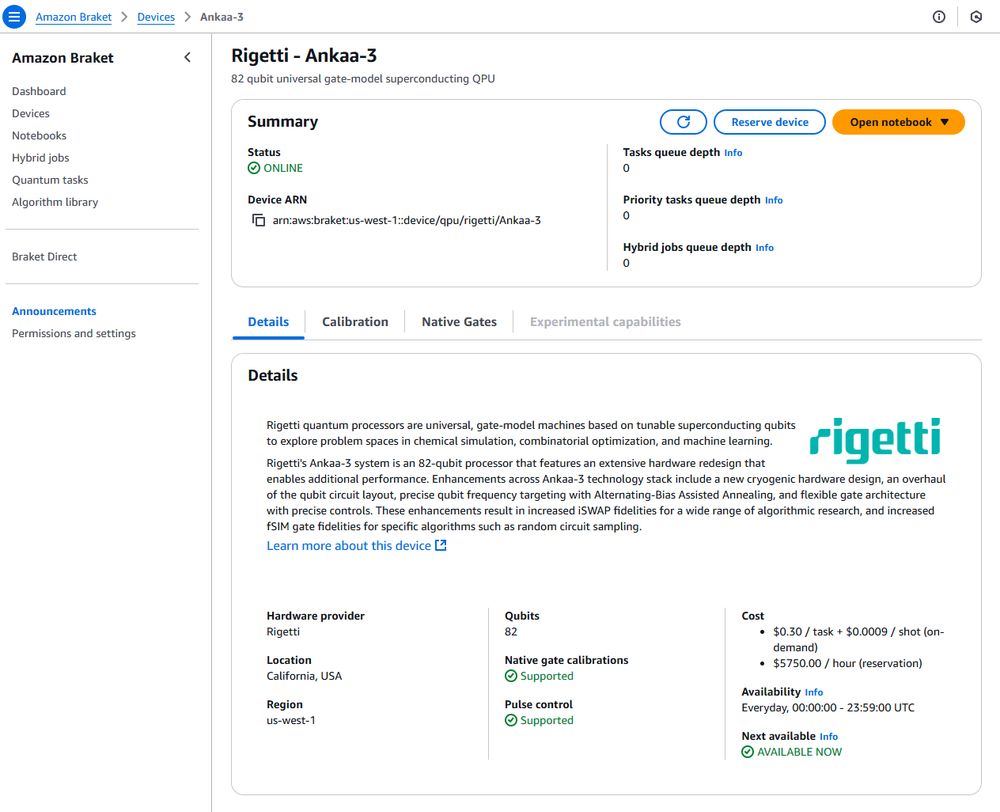This screenshot has width=1000, height=812.
Task: Click the Rigetti hardware provider value
Action: [x=283, y=631]
